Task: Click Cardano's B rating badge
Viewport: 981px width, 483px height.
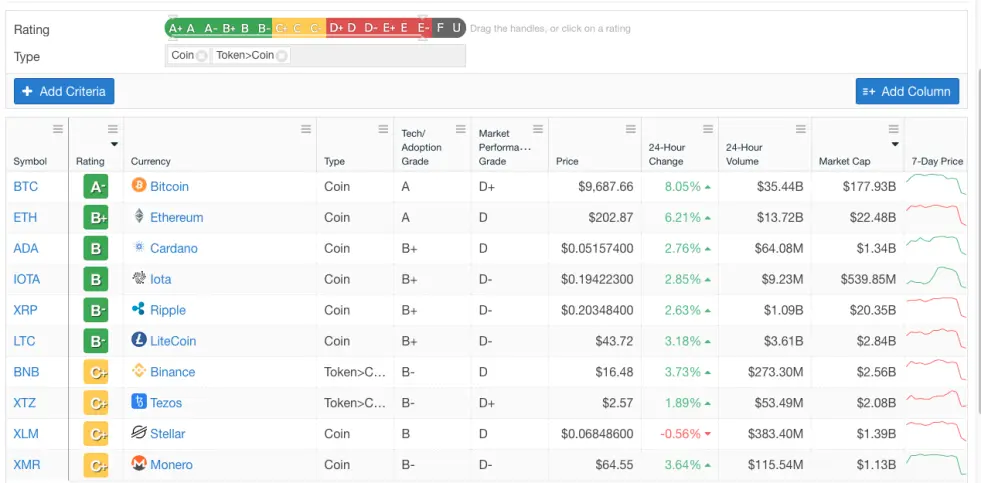Action: coord(96,248)
